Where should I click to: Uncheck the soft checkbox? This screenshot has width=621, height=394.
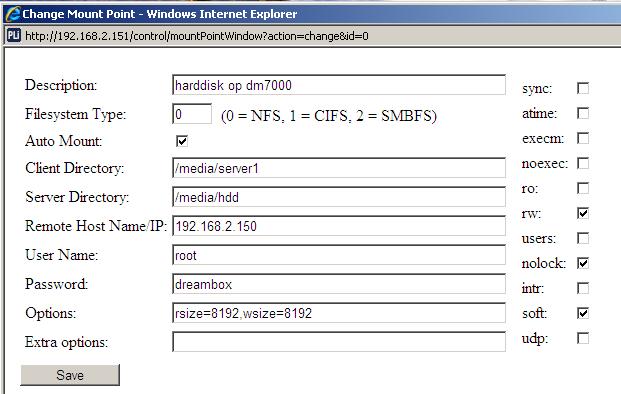(x=583, y=313)
